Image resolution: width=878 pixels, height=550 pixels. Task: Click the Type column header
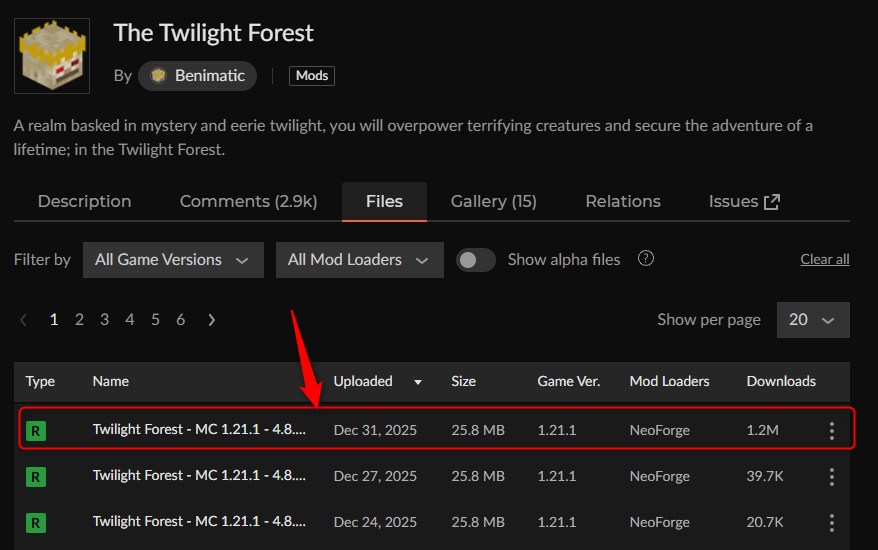point(40,381)
